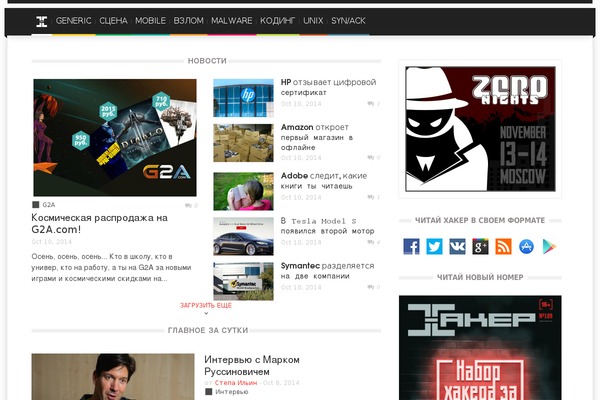
Task: Click Oct 8, 2014 date beside Степа Ильин
Action: (281, 383)
